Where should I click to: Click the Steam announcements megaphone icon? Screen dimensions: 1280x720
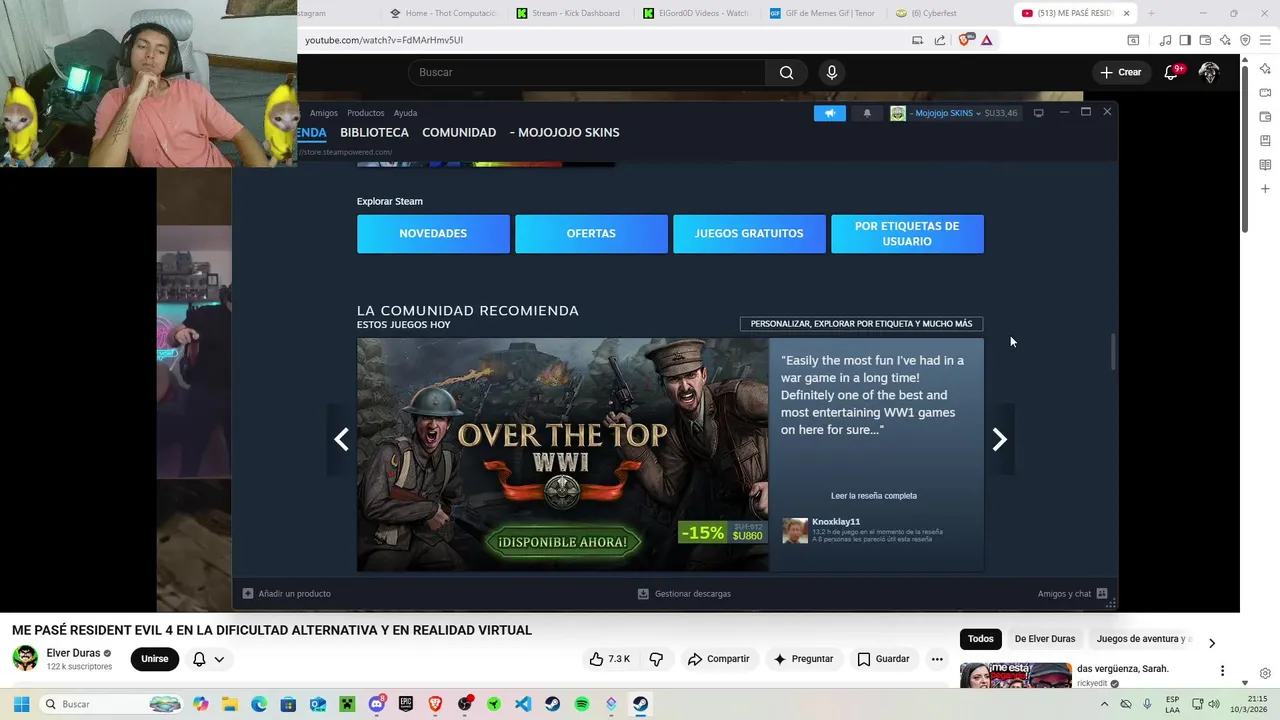point(829,113)
